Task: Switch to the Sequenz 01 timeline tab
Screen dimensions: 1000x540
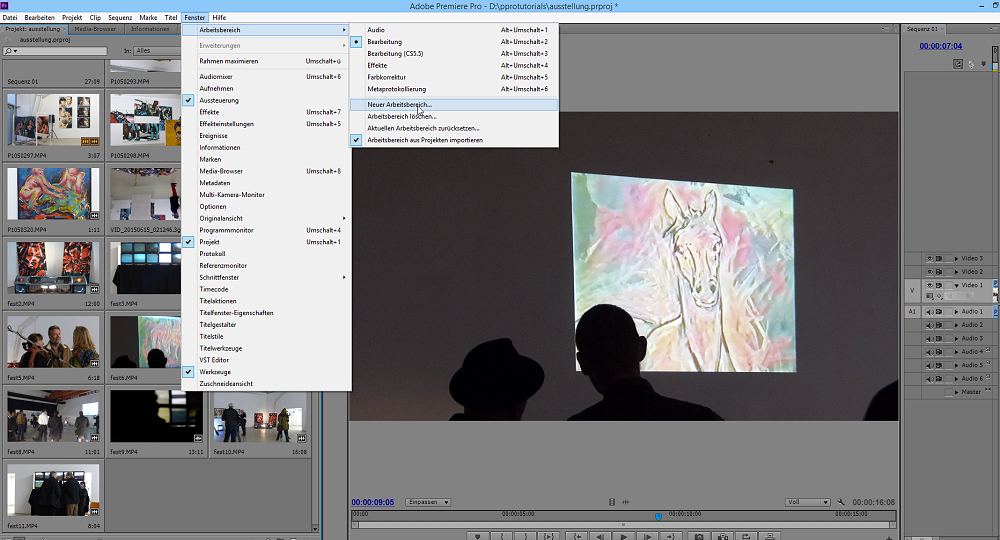Action: tap(922, 29)
